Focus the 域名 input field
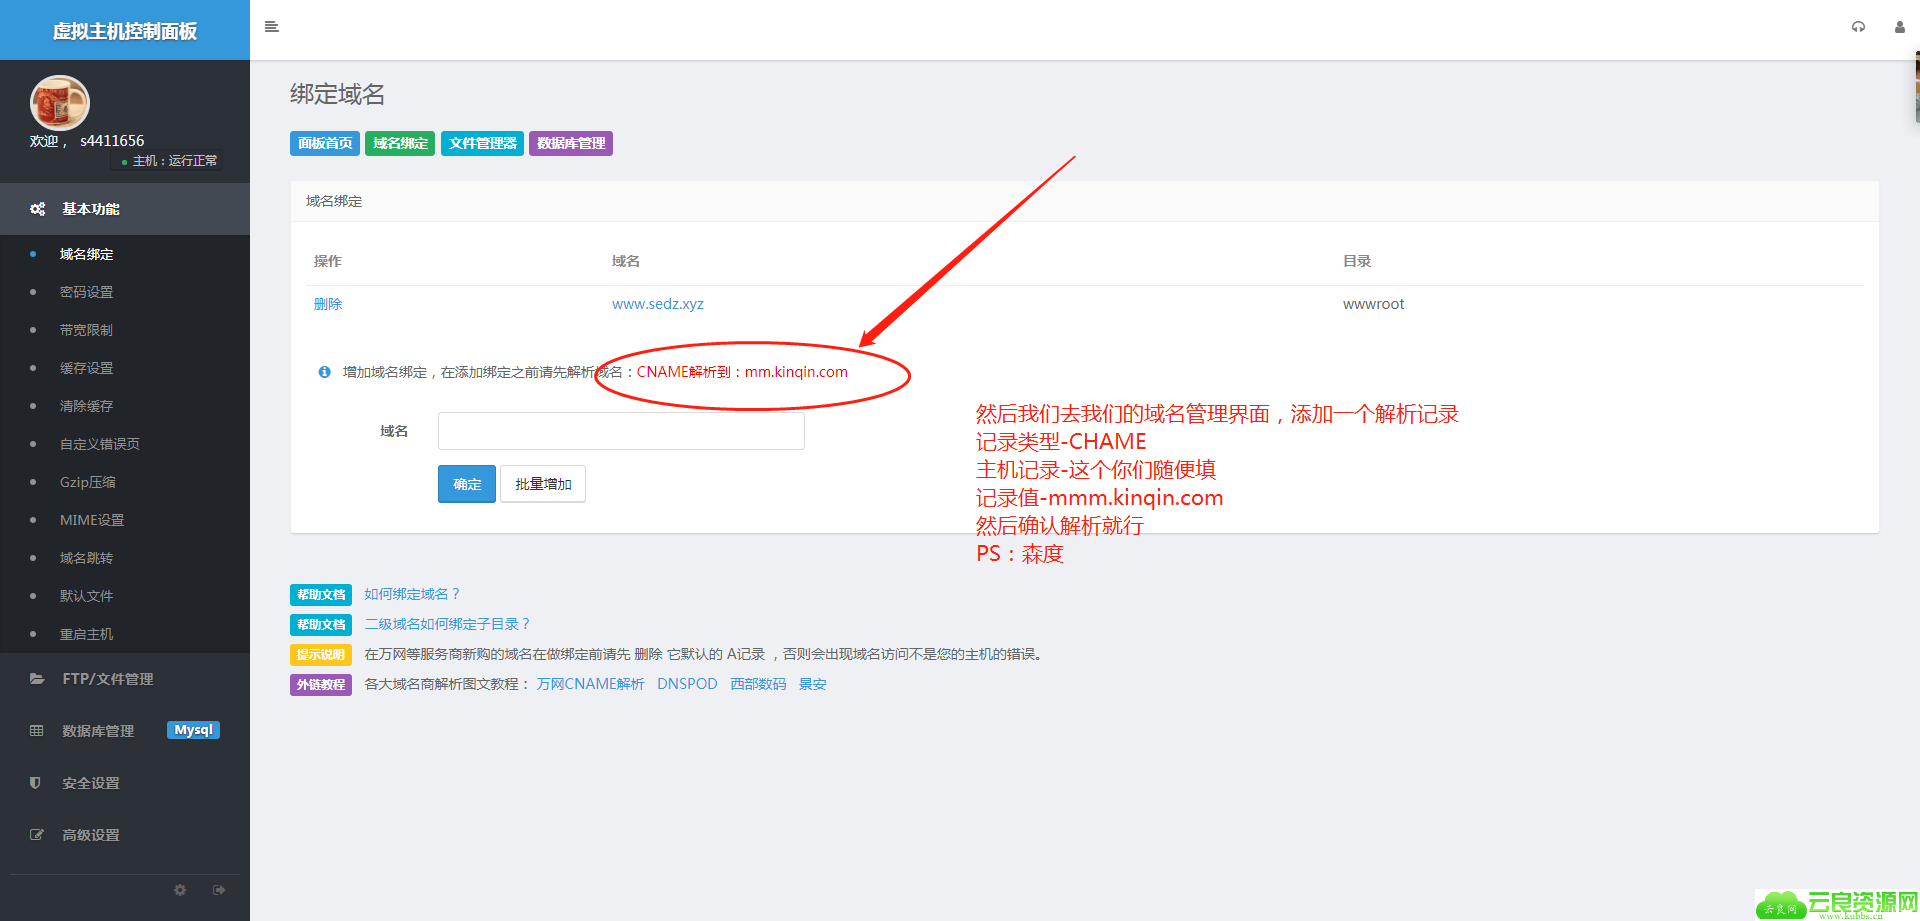 [x=621, y=431]
